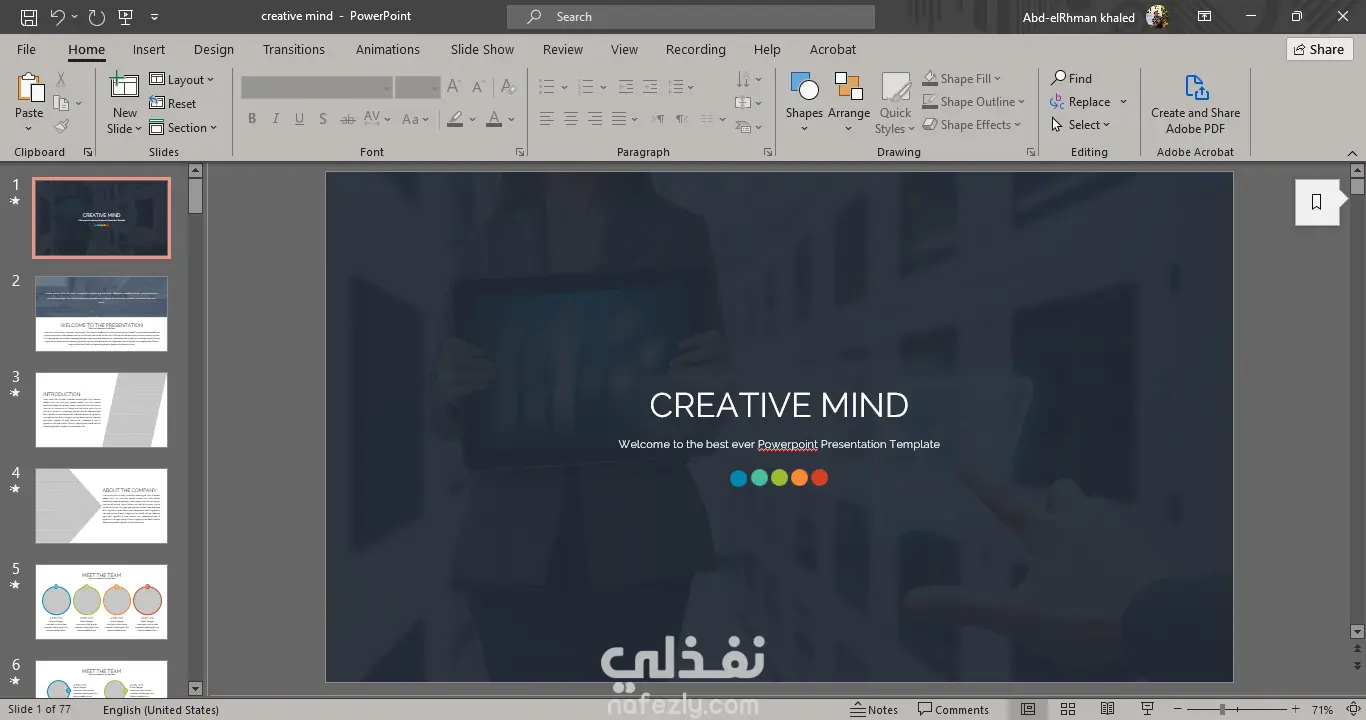Switch to Slide Sorter view in status bar
The height and width of the screenshot is (720, 1366).
click(x=1068, y=710)
